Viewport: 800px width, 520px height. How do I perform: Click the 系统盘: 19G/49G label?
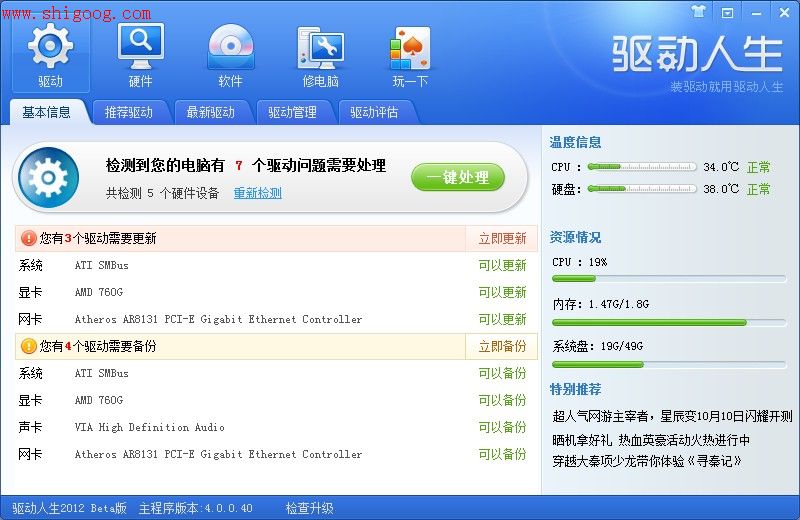coord(597,346)
